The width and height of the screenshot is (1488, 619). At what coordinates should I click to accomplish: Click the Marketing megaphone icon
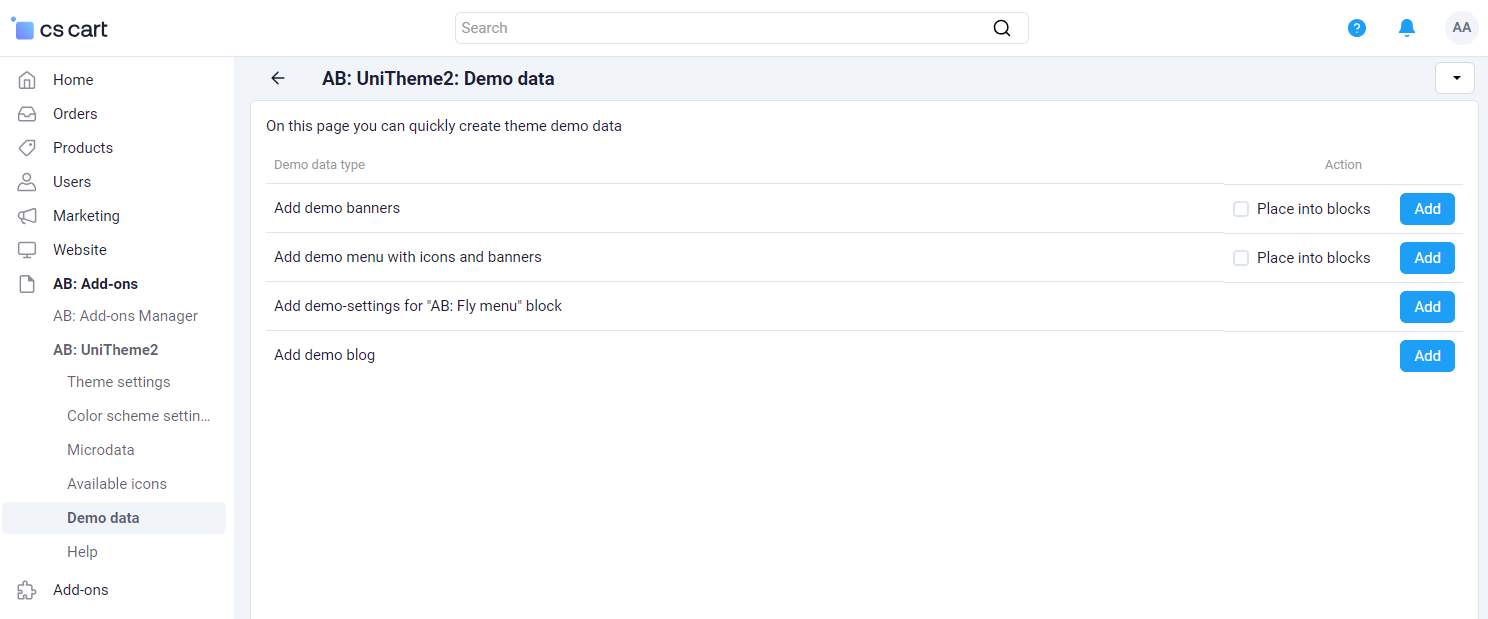pyautogui.click(x=27, y=216)
